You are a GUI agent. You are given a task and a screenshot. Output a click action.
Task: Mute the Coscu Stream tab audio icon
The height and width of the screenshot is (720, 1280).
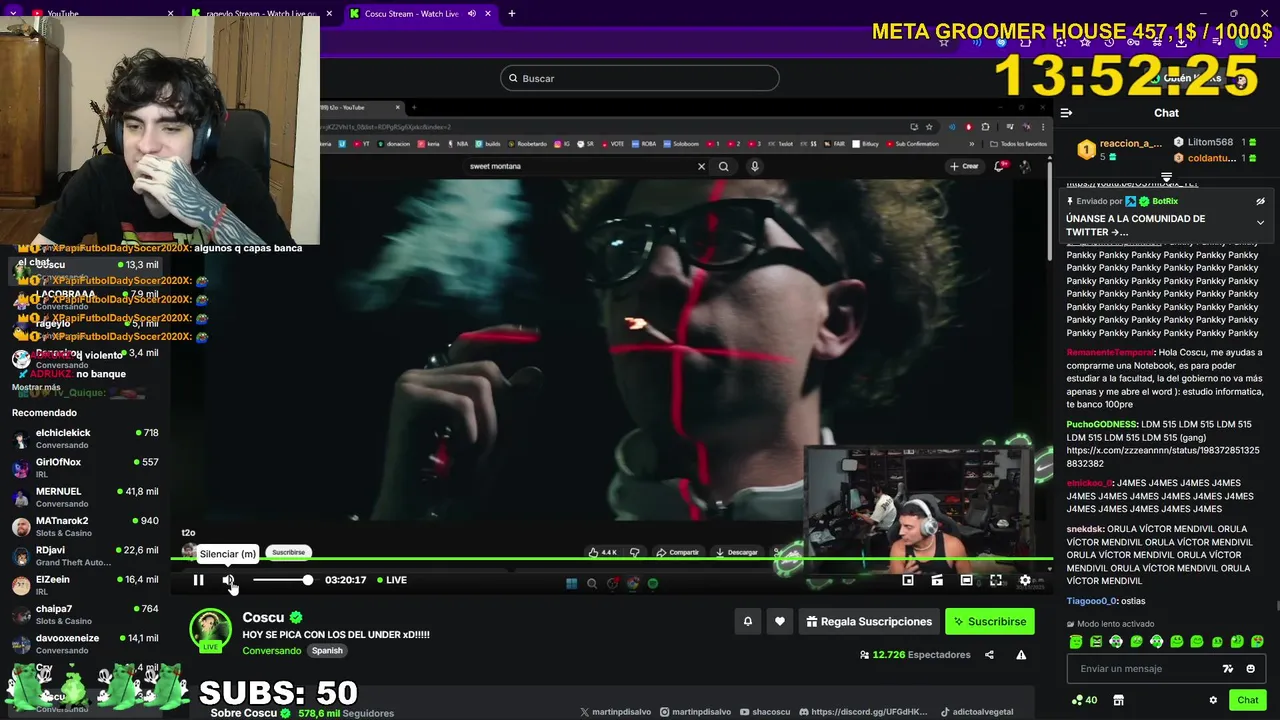coord(472,14)
